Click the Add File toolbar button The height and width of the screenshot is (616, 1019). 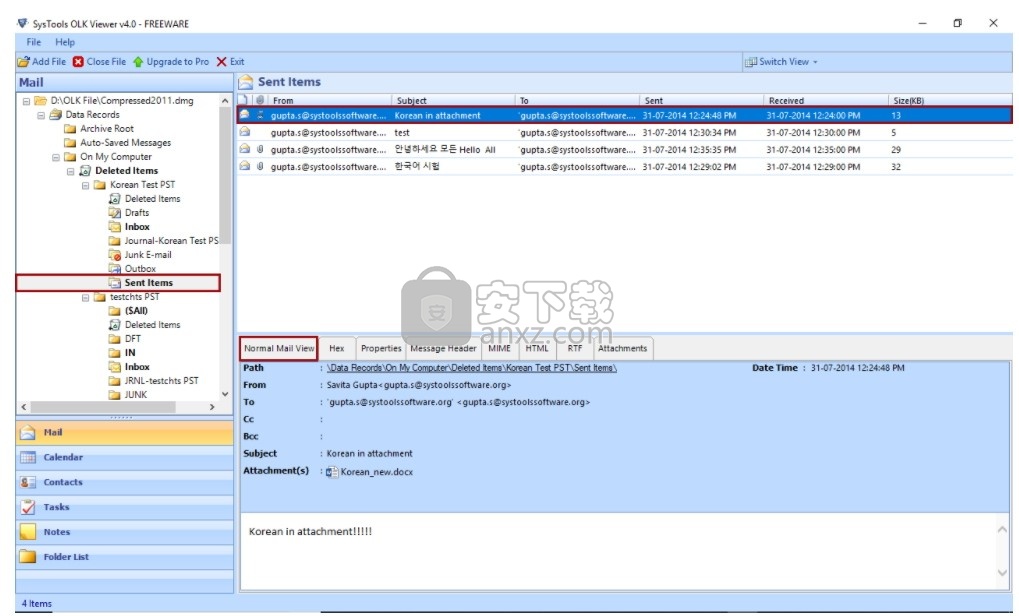42,62
